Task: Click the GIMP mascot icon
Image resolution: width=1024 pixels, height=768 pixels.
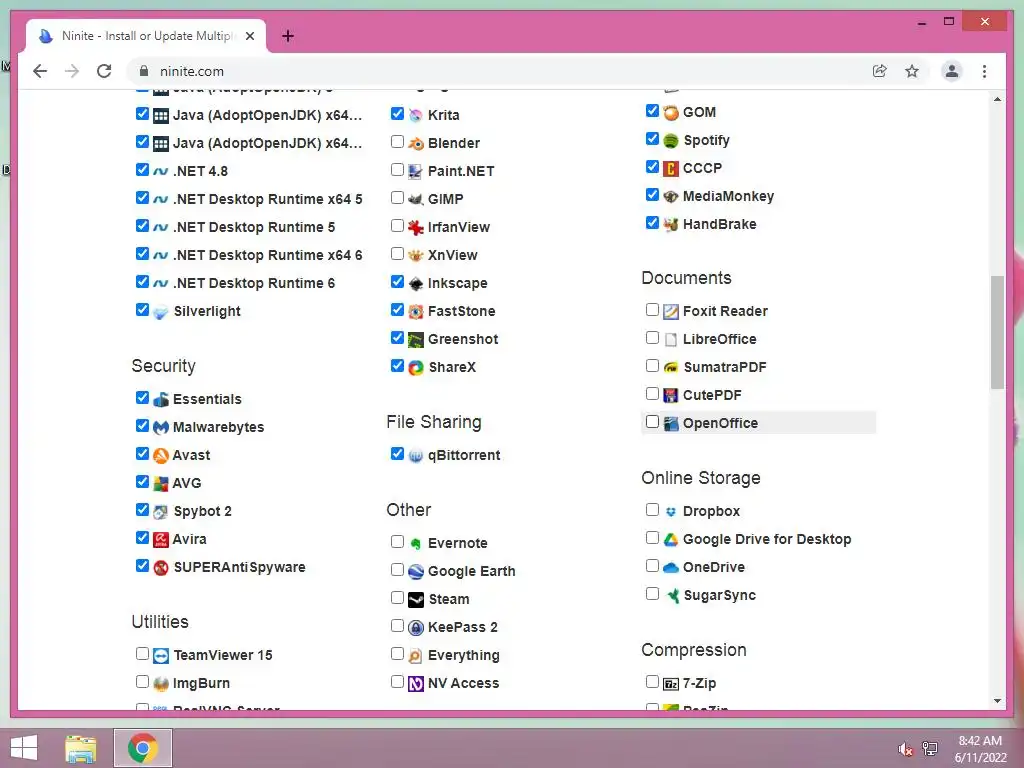Action: pos(415,200)
